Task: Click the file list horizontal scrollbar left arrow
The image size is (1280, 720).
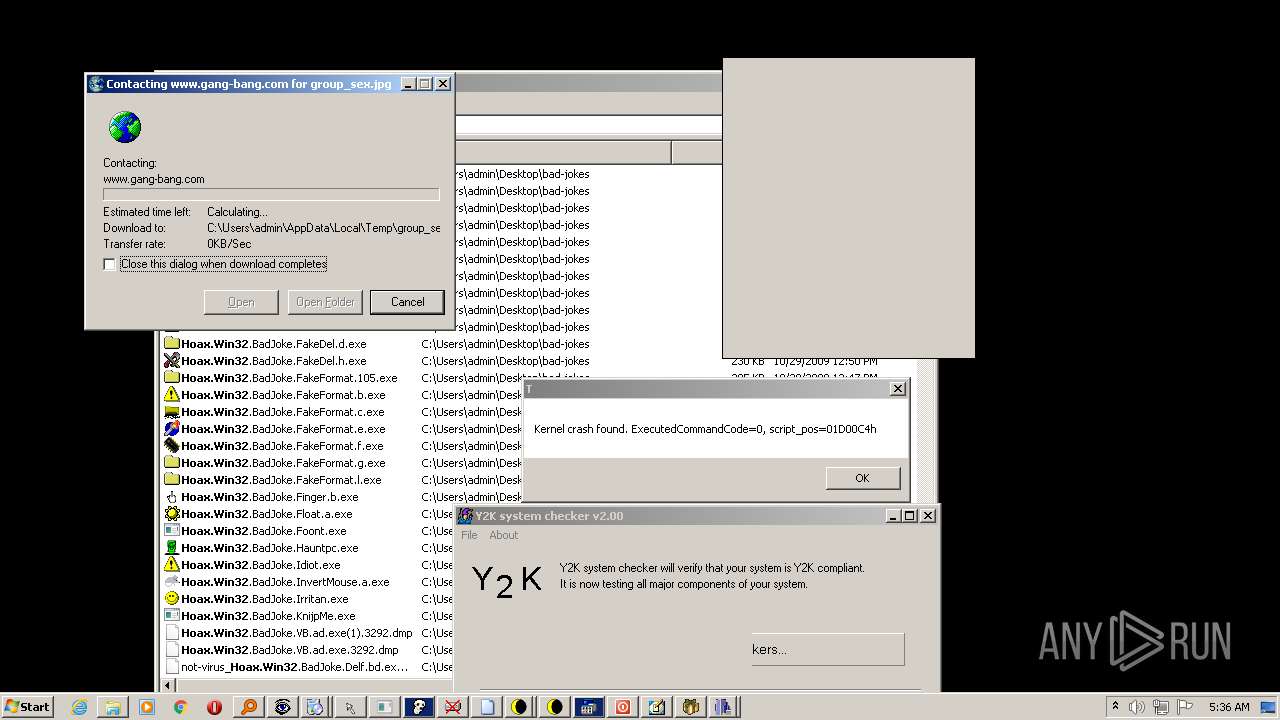Action: click(168, 685)
